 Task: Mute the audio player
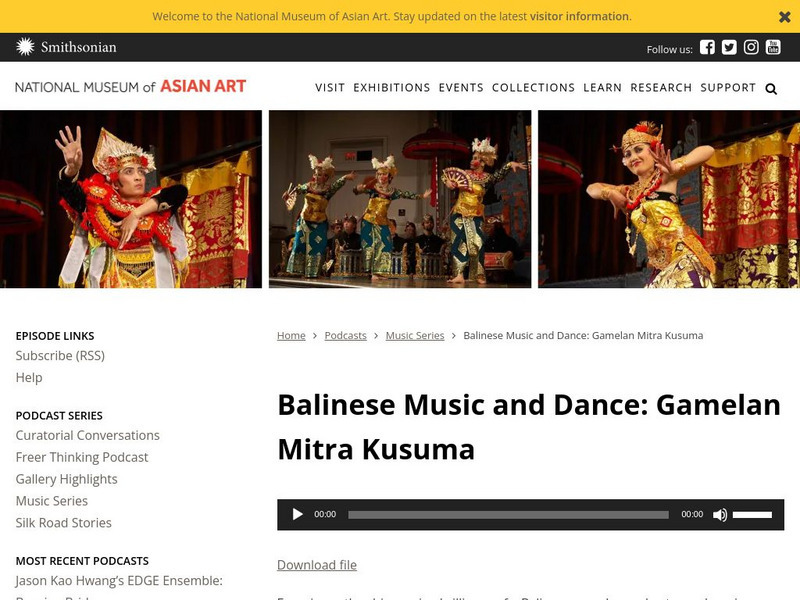(x=721, y=514)
